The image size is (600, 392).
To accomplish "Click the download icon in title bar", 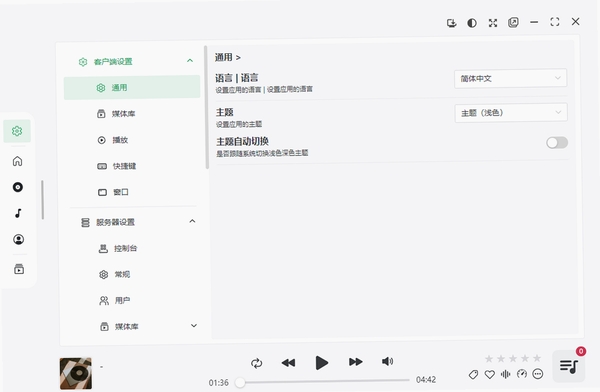I will point(452,23).
